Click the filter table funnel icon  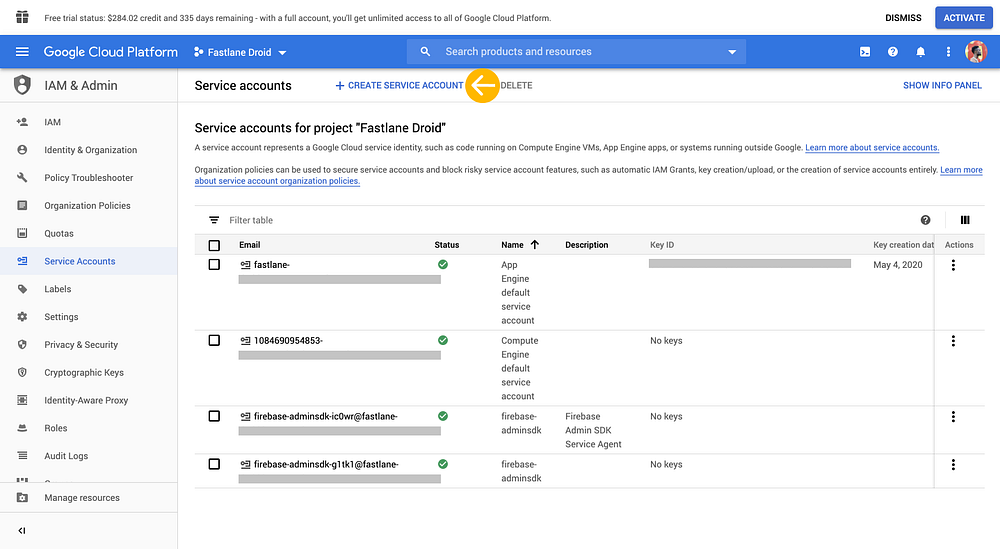click(x=214, y=220)
